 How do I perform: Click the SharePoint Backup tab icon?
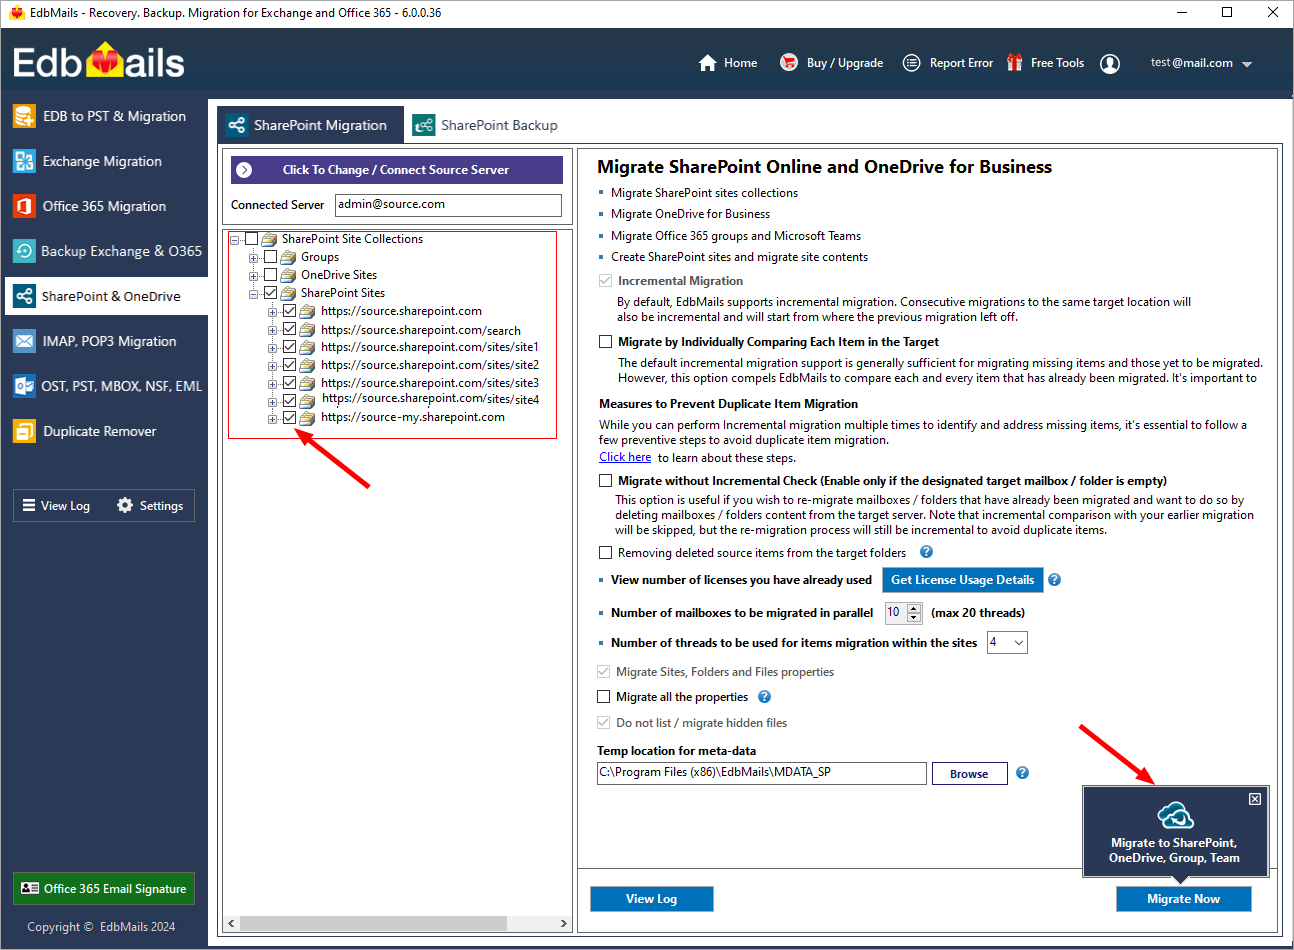[424, 125]
